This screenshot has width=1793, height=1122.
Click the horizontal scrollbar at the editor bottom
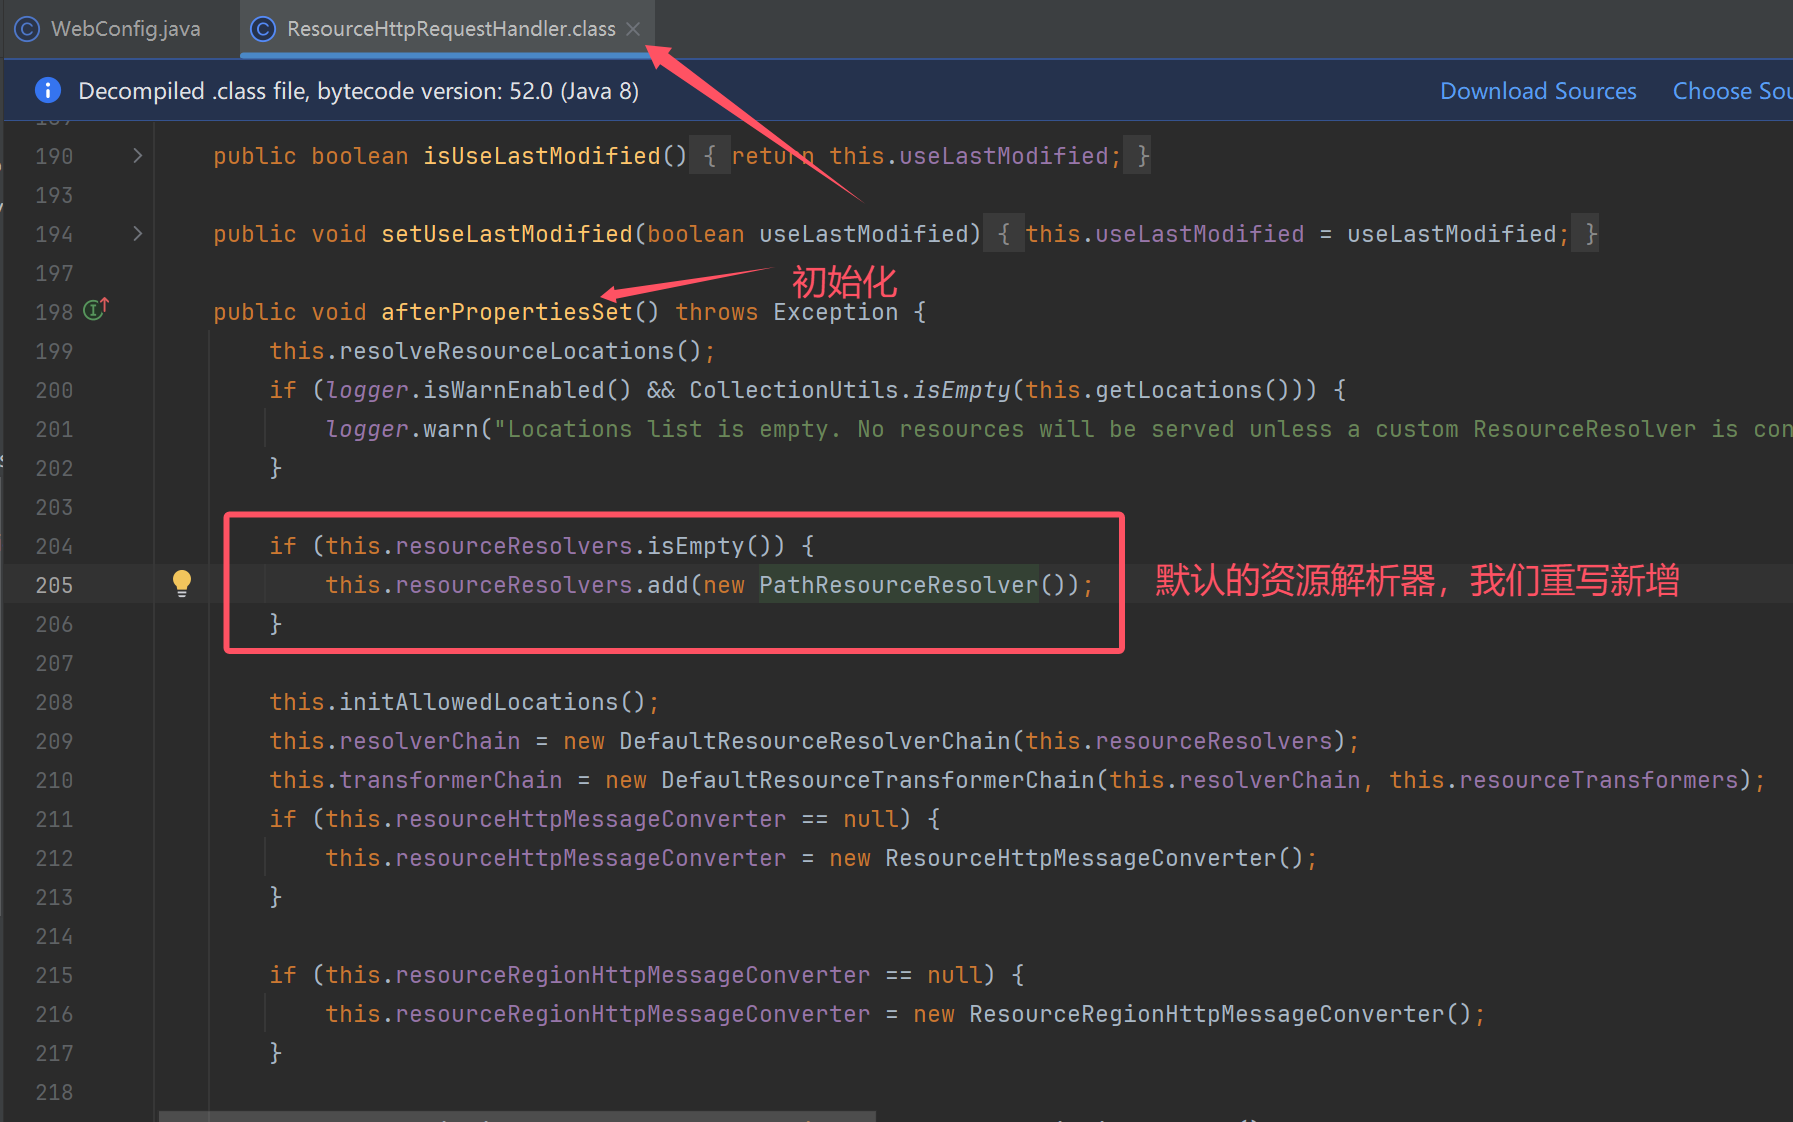tap(517, 1115)
